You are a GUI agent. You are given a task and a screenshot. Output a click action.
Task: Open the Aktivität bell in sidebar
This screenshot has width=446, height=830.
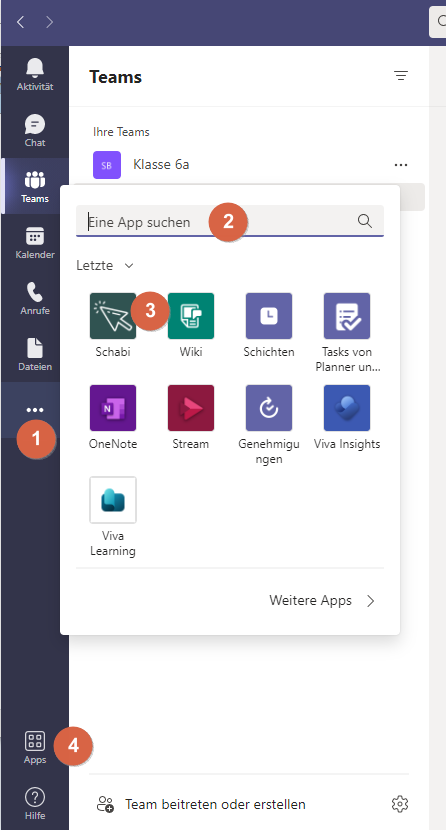click(x=35, y=75)
